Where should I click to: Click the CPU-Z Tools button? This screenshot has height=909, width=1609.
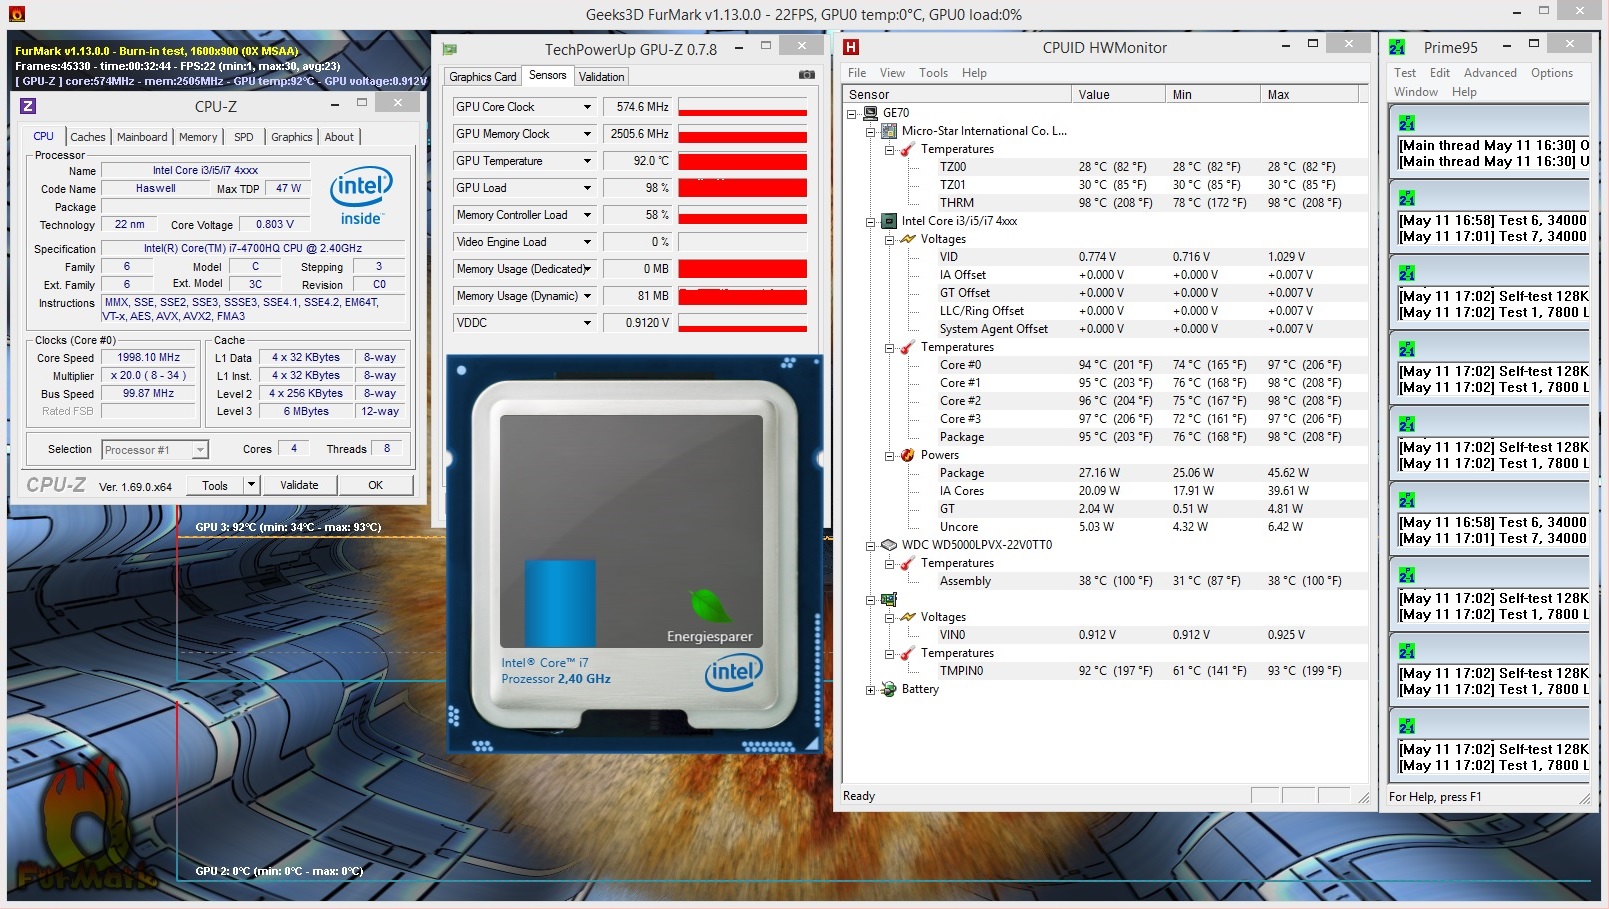coord(215,485)
